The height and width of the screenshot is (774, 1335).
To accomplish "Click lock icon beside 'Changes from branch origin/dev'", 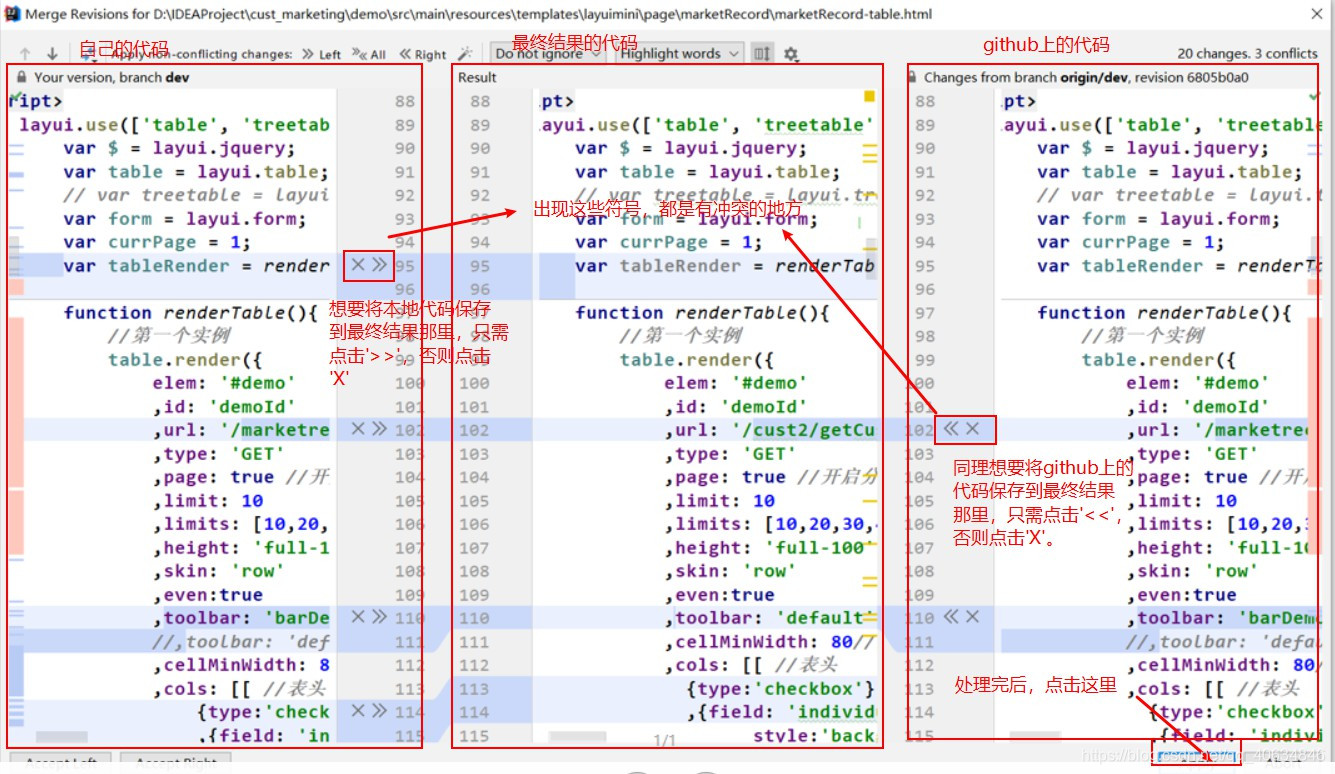I will pos(913,77).
